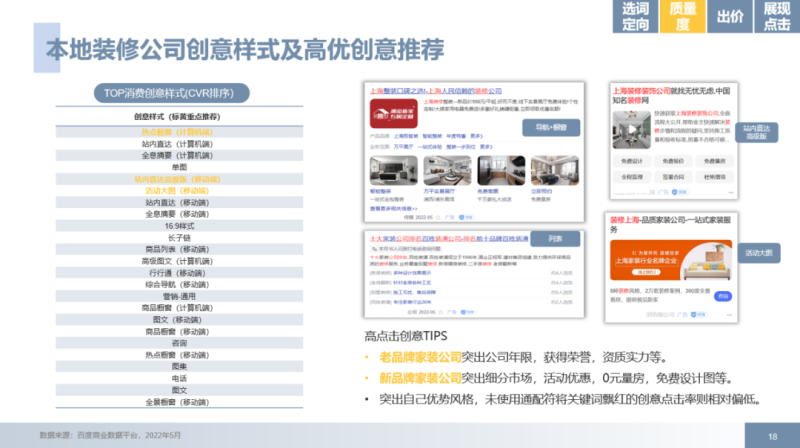Open the 智能整装 room thumbnail
800x448 pixels.
393,170
